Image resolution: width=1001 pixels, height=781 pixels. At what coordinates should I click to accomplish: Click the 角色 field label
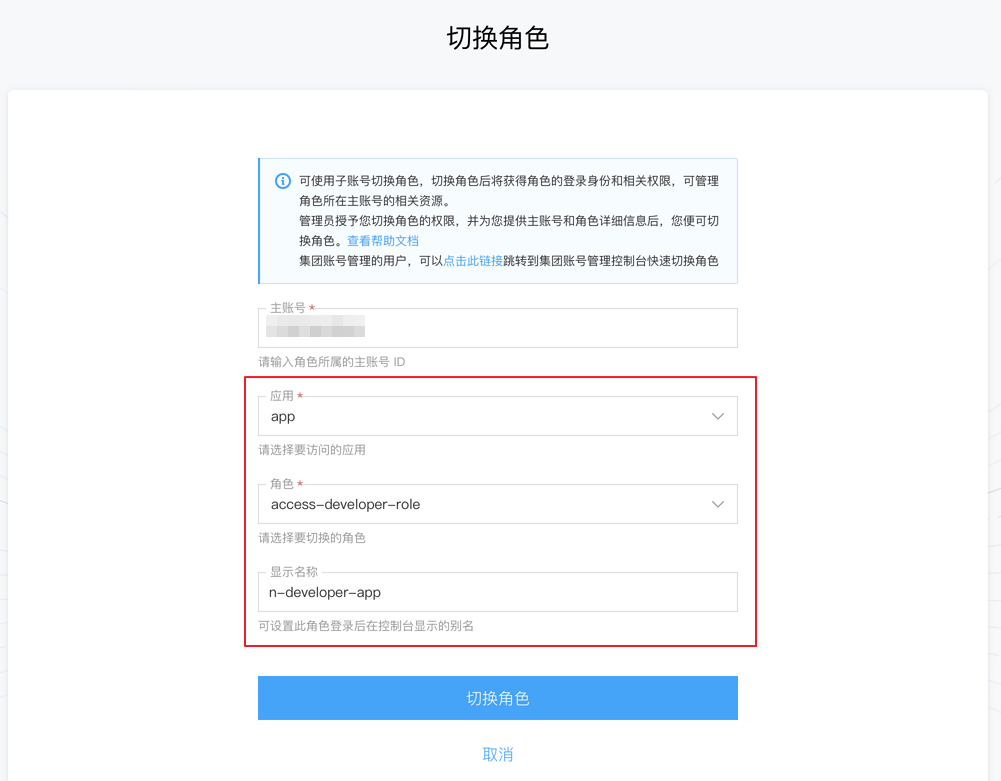(x=282, y=484)
